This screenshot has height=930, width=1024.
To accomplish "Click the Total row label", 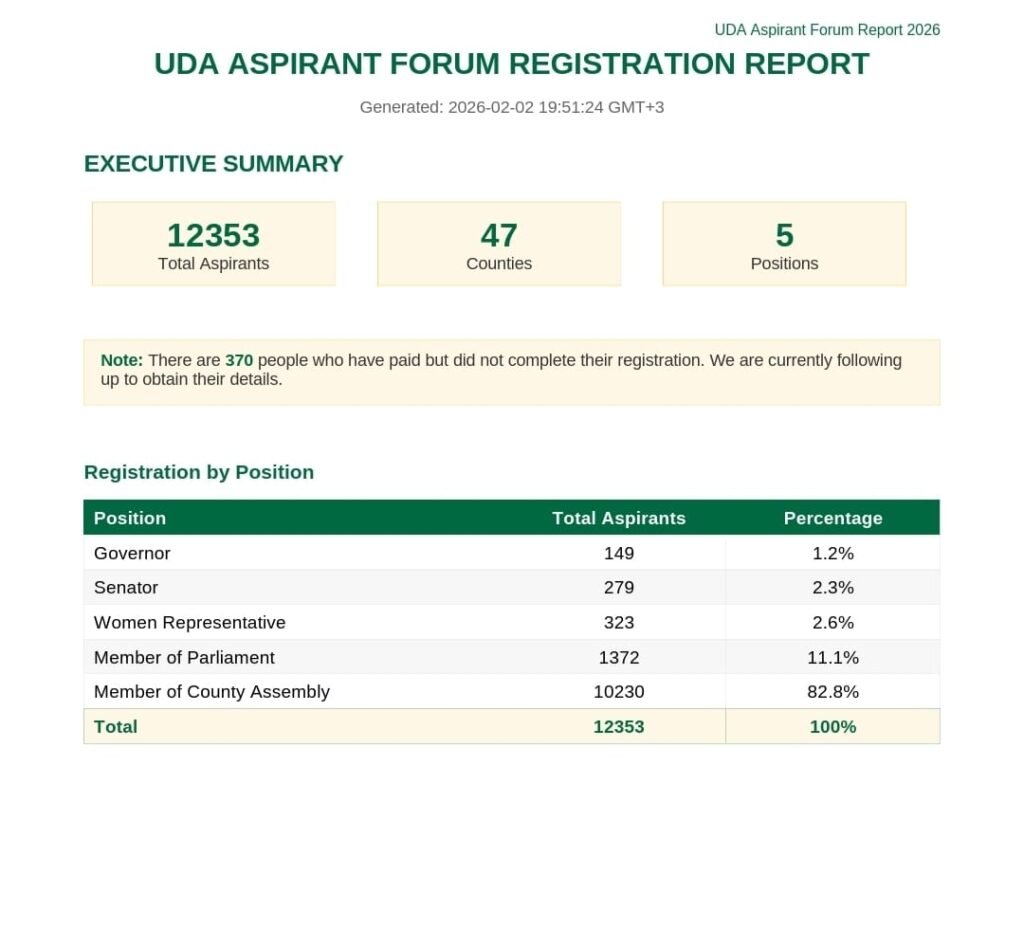I will pyautogui.click(x=115, y=727).
